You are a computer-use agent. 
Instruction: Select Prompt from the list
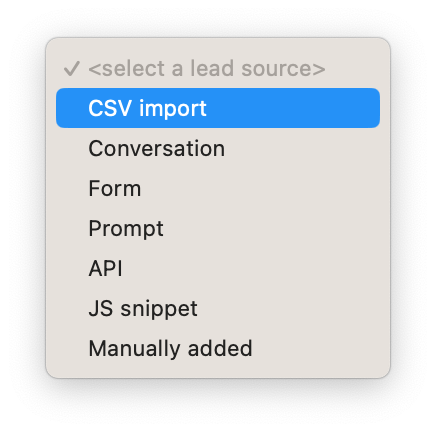click(218, 228)
